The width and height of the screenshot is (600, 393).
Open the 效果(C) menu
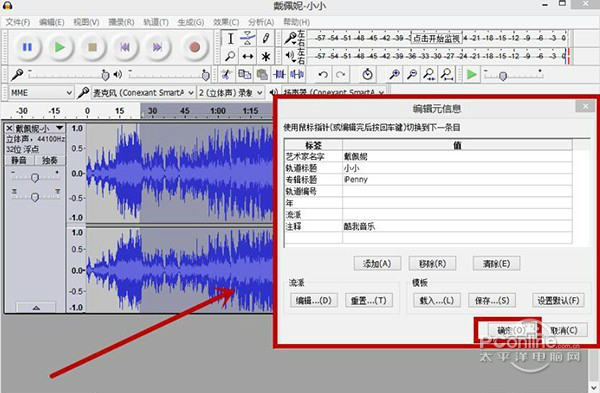[x=226, y=22]
